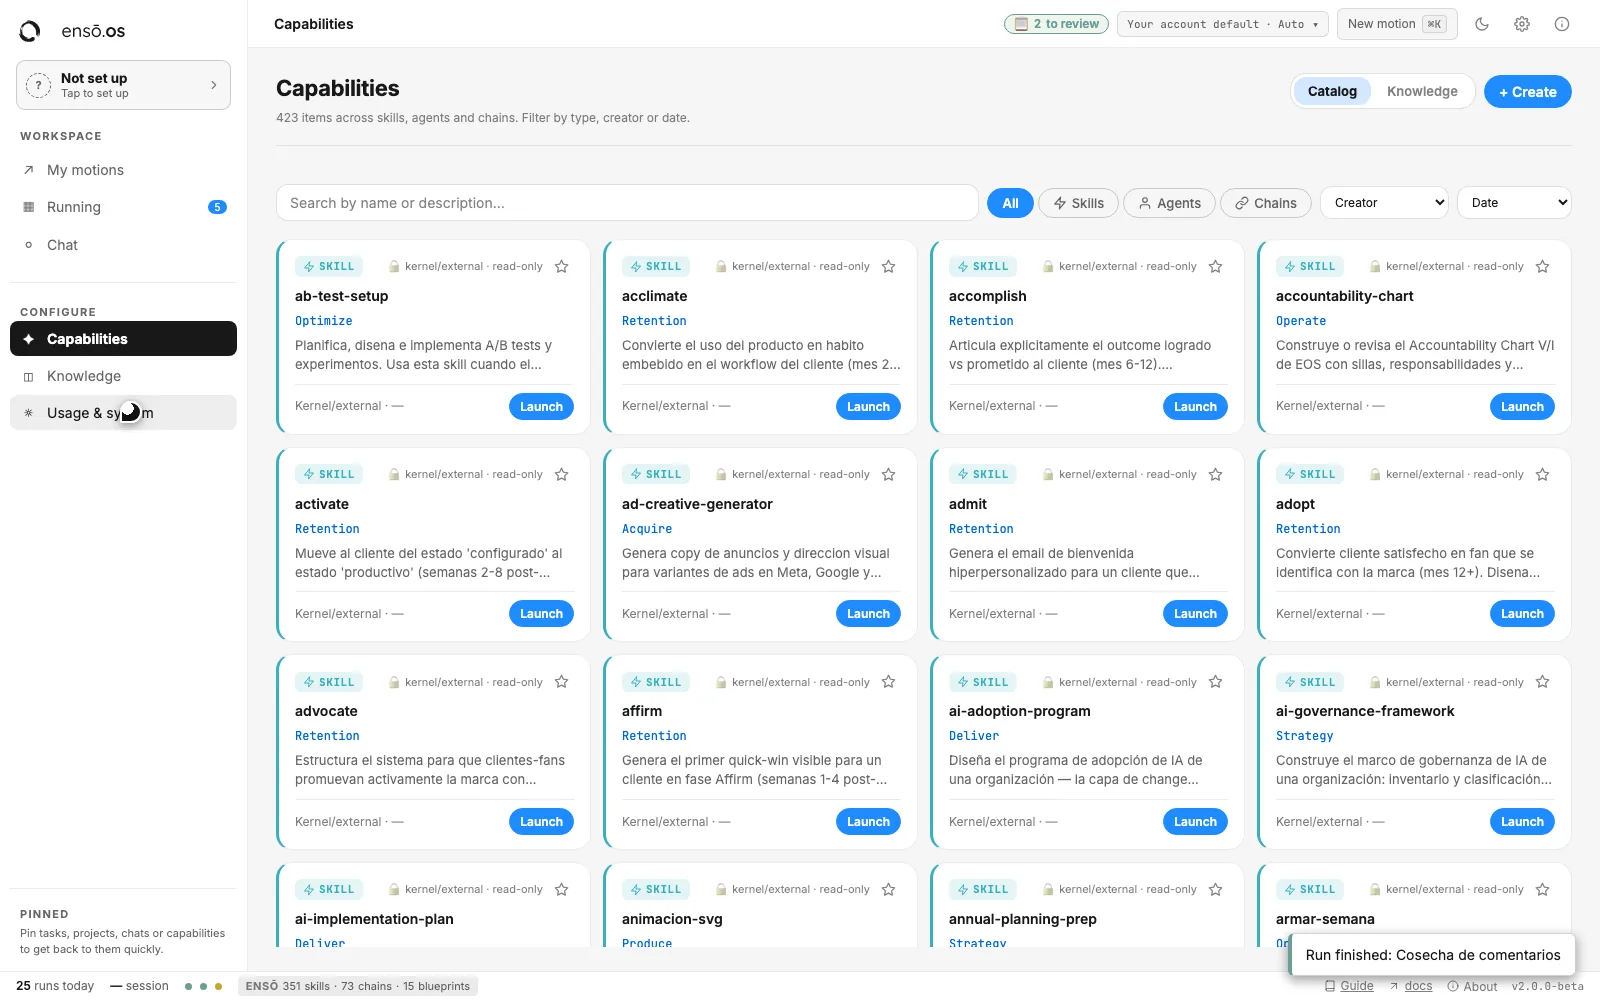Open the Guide link in footer
This screenshot has width=1600, height=1000.
(x=1349, y=986)
